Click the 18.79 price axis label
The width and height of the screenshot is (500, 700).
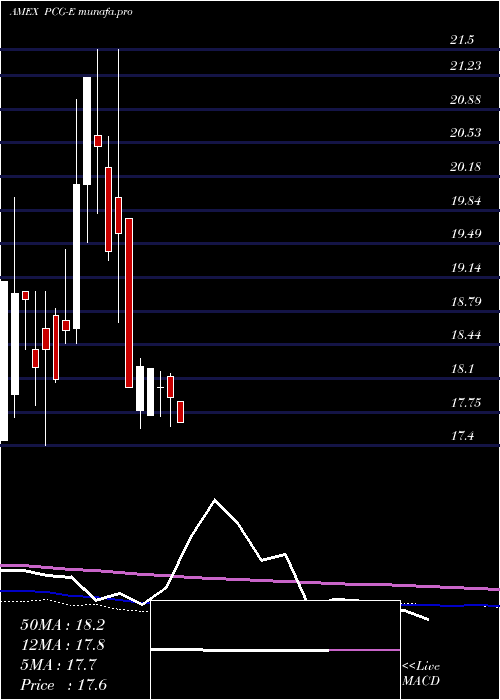[466, 302]
